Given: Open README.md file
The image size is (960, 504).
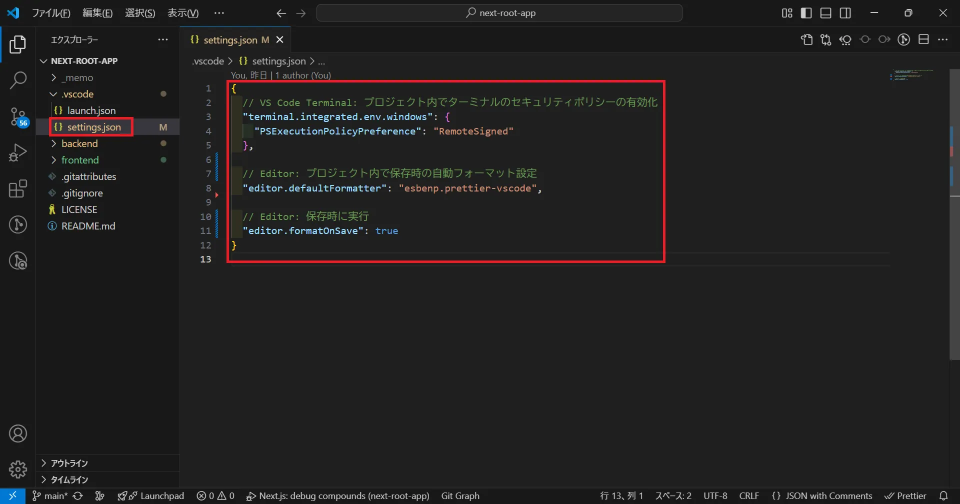Looking at the screenshot, I should 88,226.
